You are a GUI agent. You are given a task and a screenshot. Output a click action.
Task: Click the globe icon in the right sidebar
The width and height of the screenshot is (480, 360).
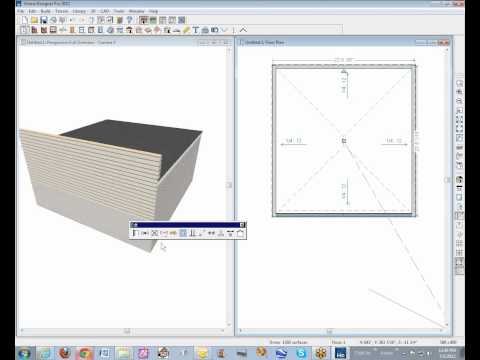pyautogui.click(x=459, y=180)
